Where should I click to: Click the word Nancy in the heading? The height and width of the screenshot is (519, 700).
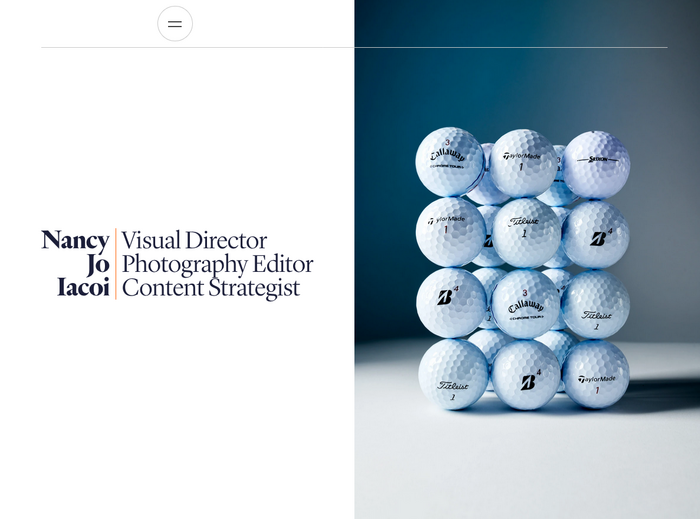click(x=75, y=240)
